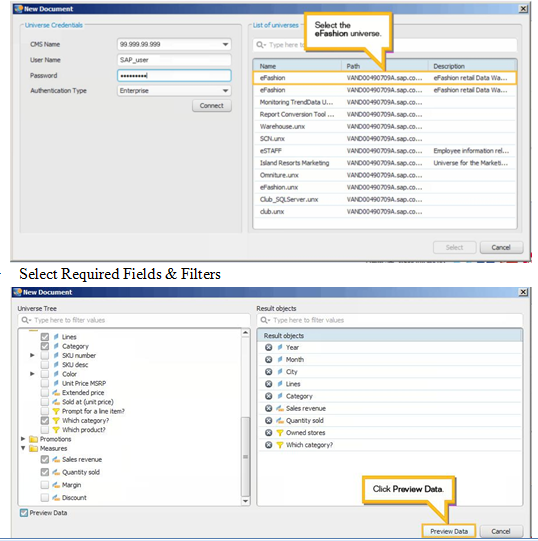Click the Universe Tree vertical scrollbar thumb

tap(245, 456)
